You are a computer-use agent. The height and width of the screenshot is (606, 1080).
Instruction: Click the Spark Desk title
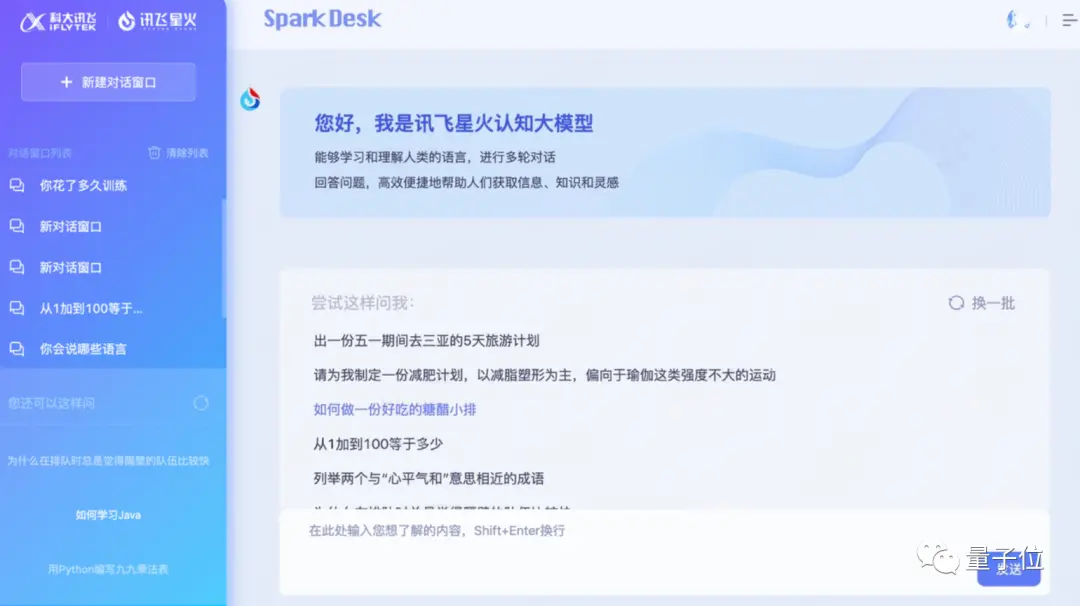(x=322, y=19)
